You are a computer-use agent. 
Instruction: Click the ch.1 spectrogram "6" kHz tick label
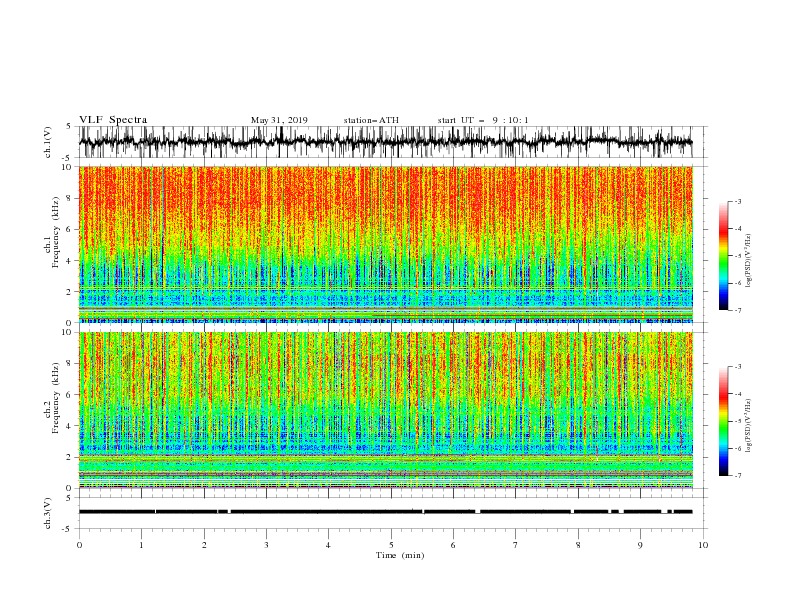pos(70,229)
